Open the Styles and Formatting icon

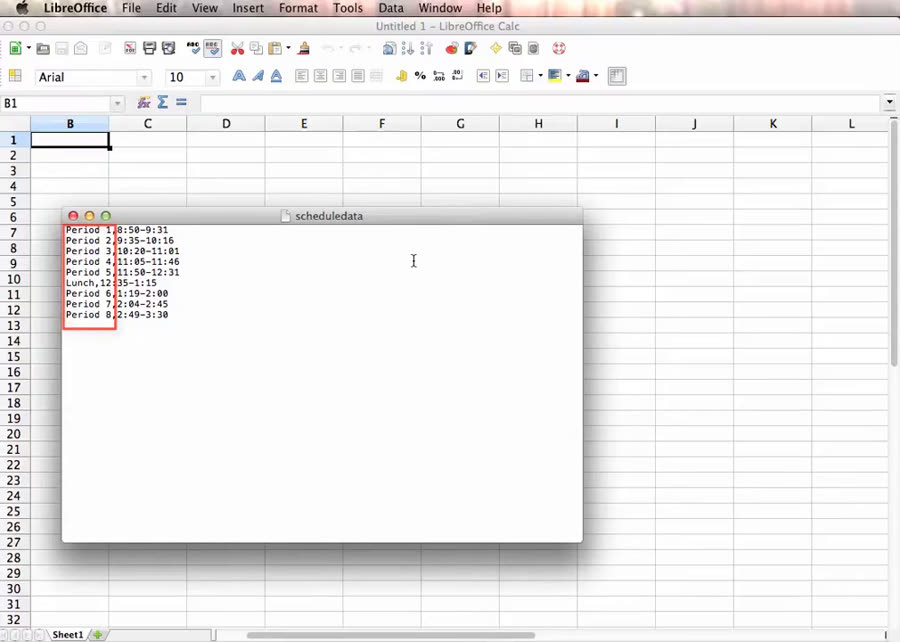pos(15,76)
